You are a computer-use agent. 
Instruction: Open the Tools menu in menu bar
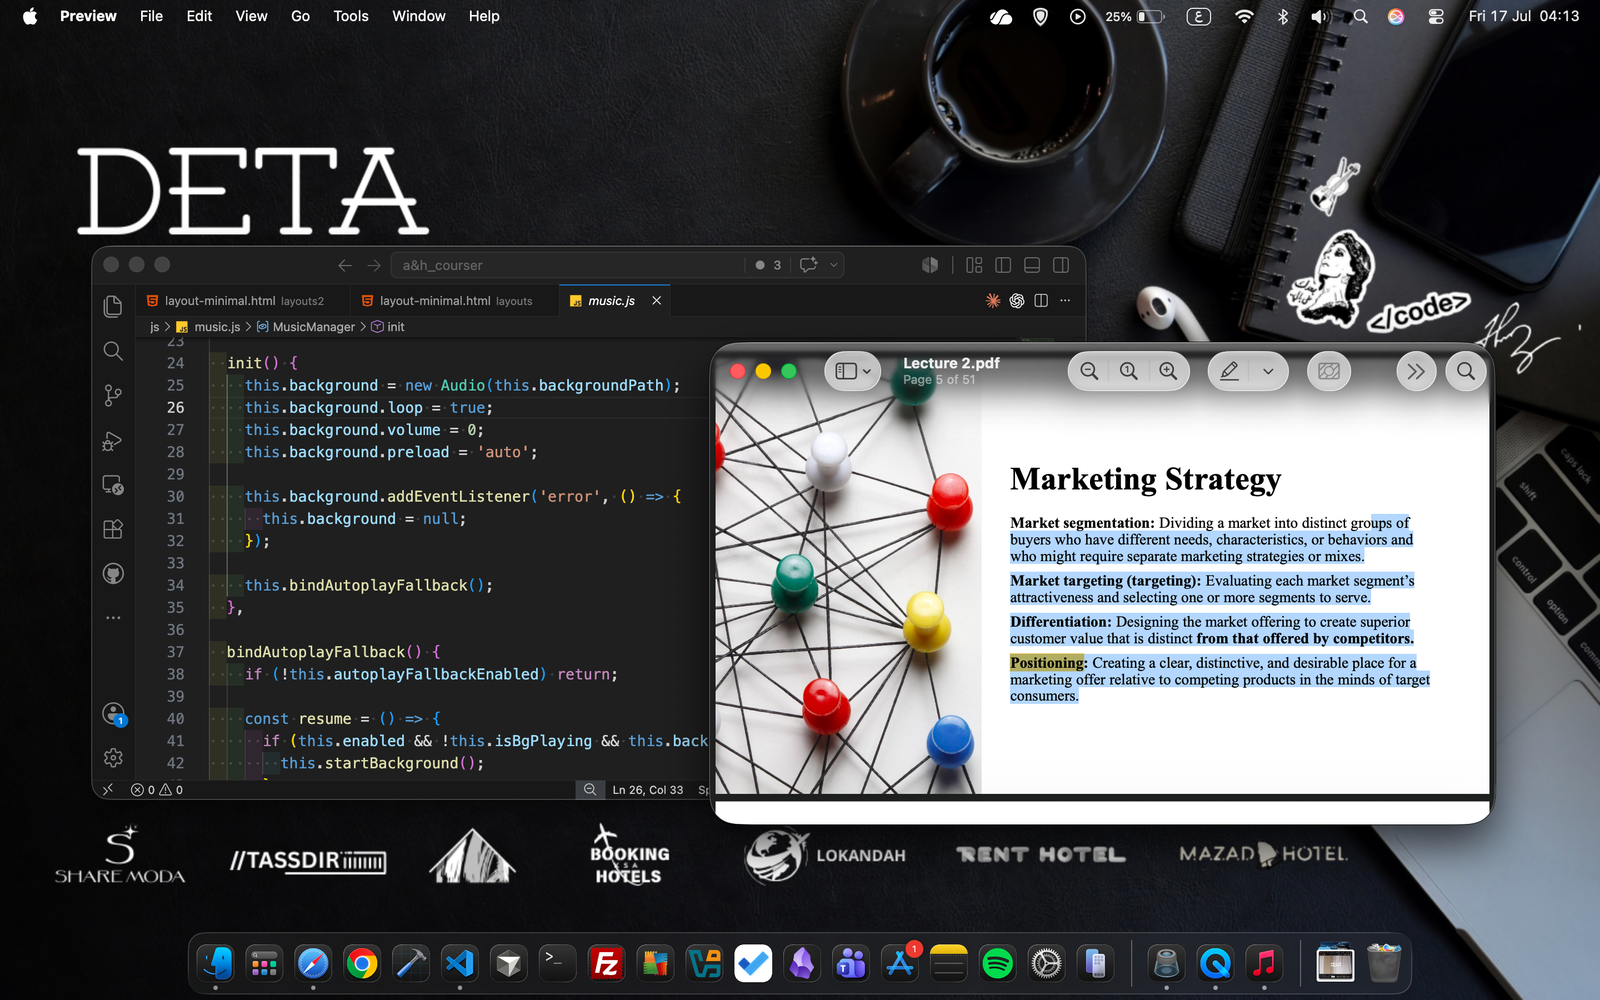351,16
